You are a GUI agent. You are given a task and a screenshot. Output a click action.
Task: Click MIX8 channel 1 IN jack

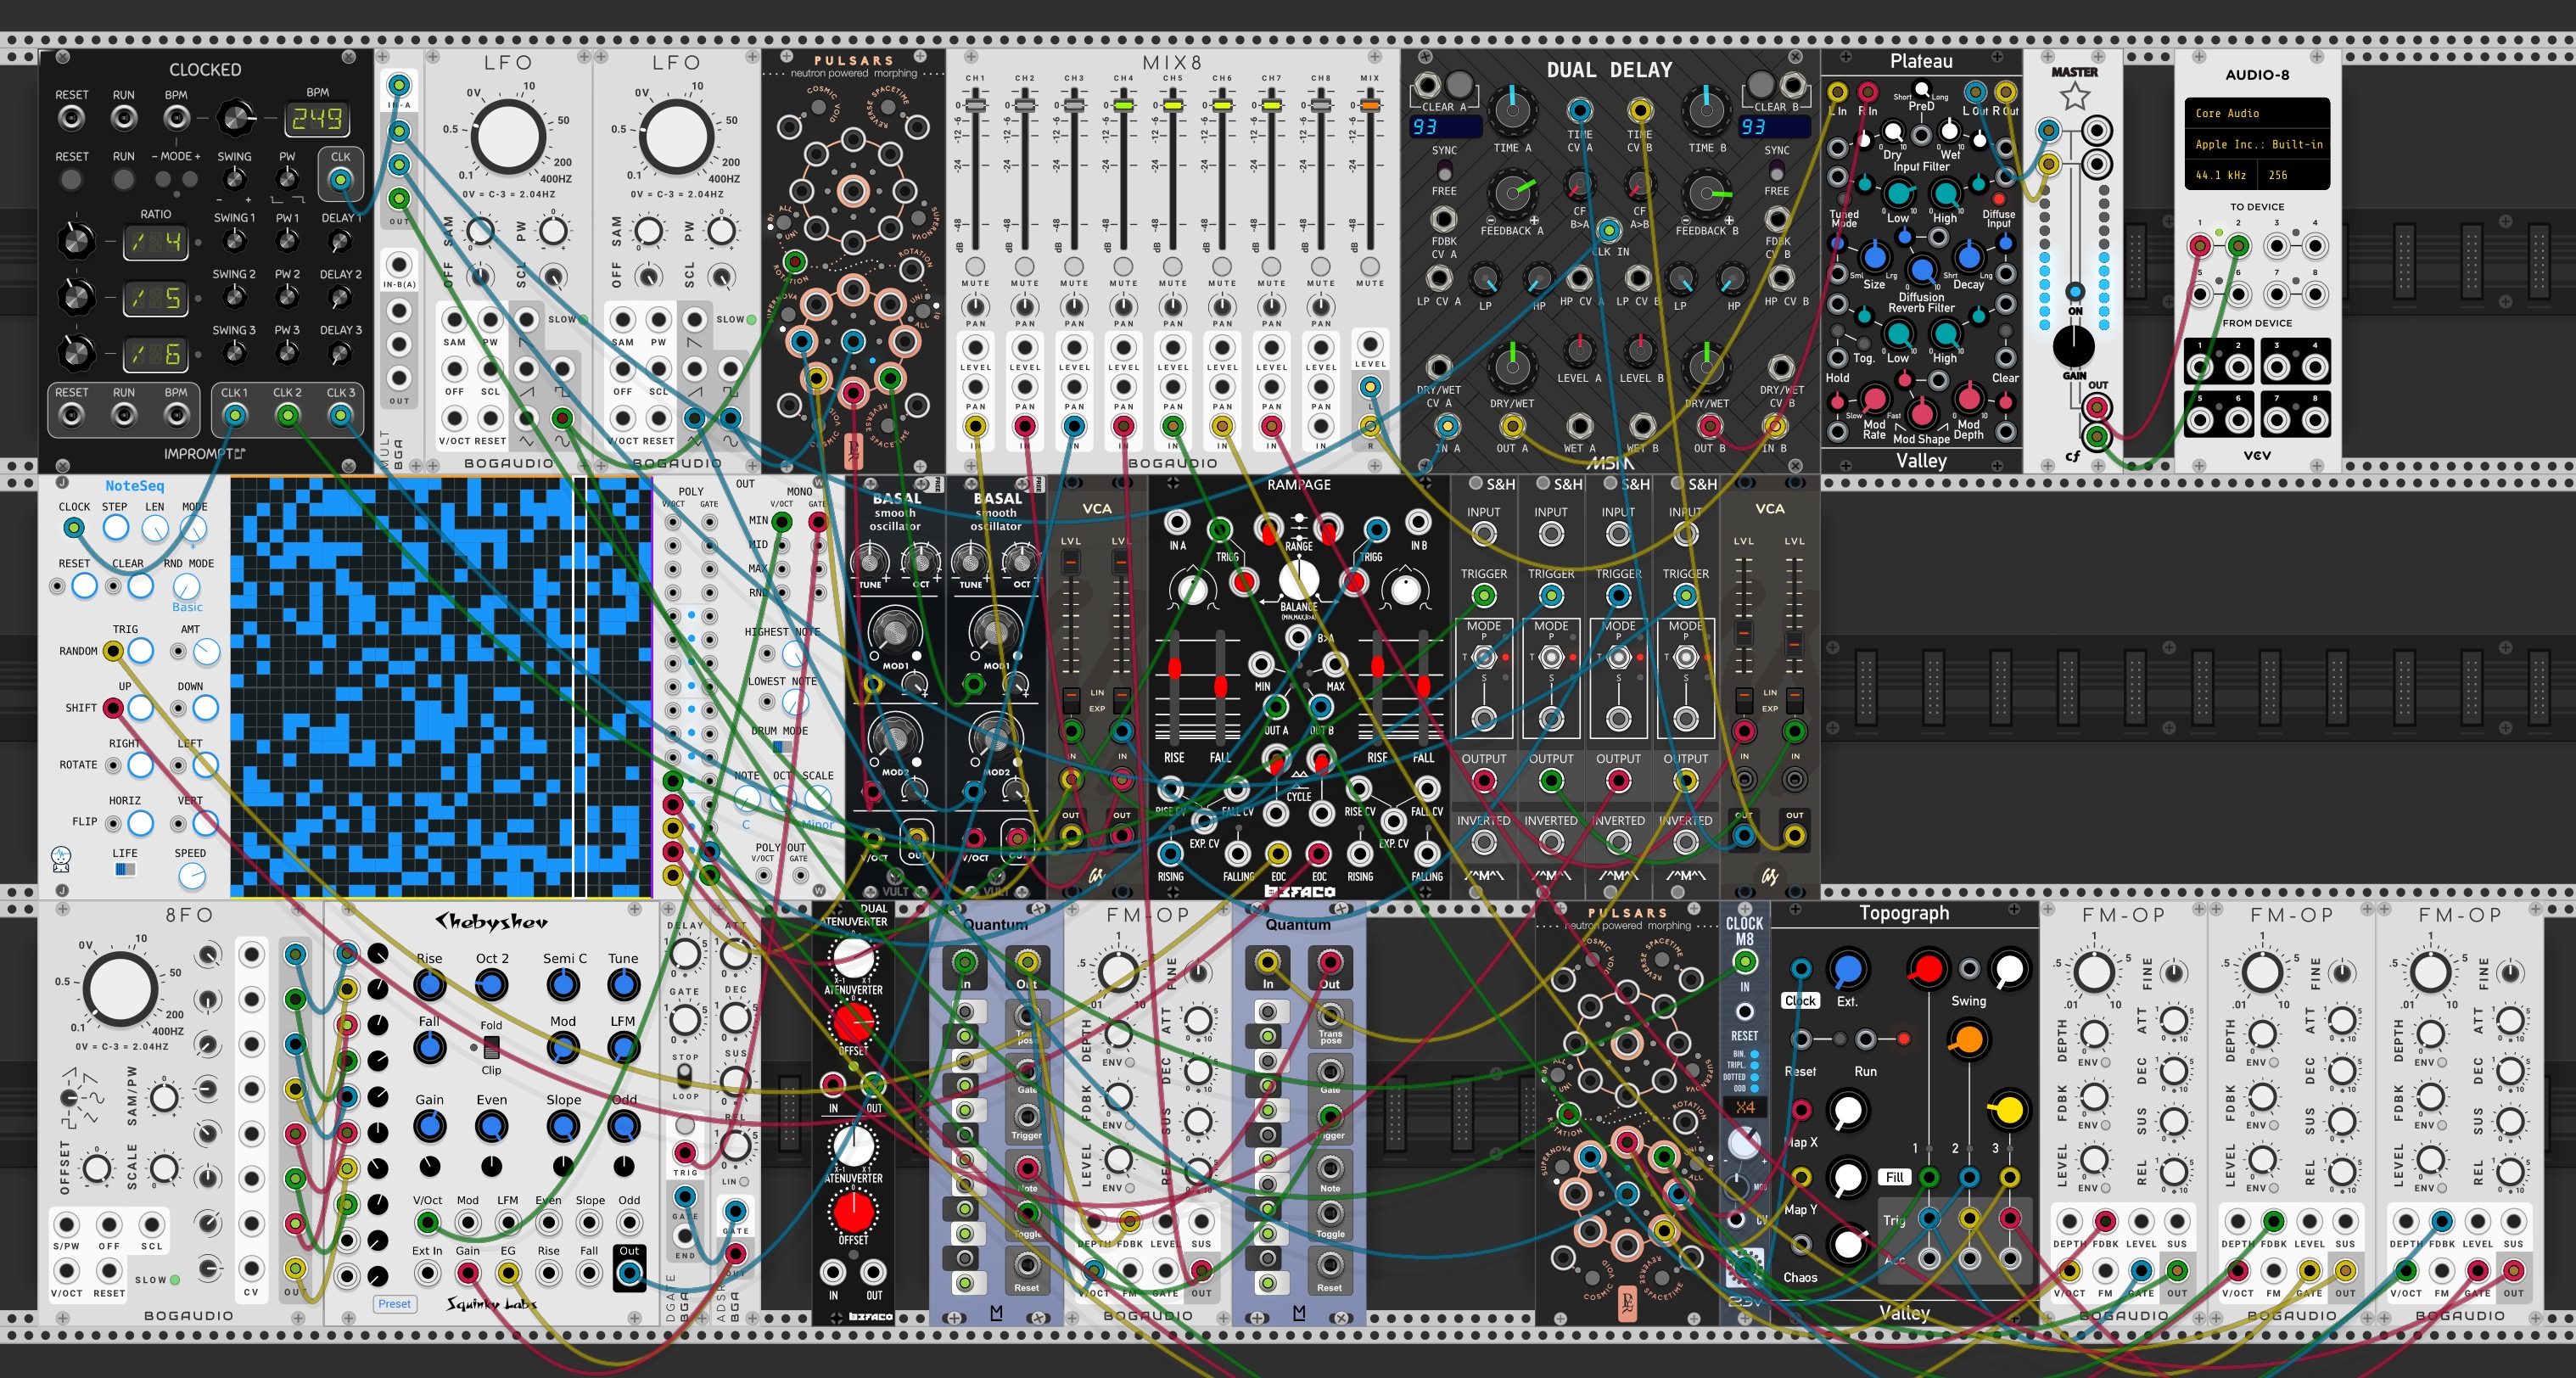(975, 427)
